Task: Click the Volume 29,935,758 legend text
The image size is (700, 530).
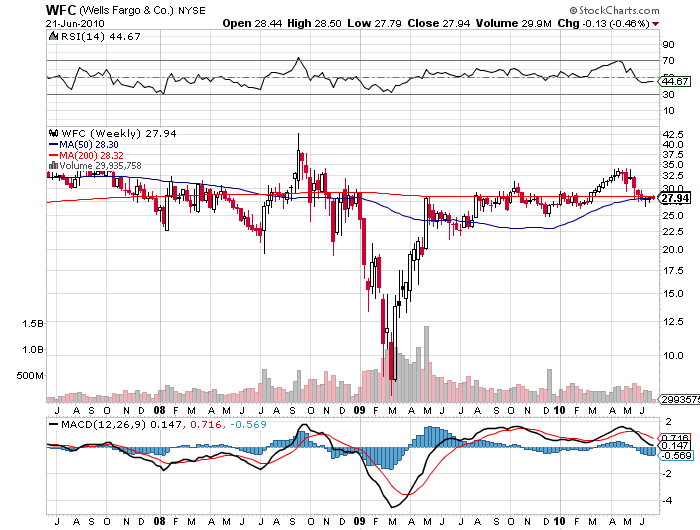Action: 100,166
